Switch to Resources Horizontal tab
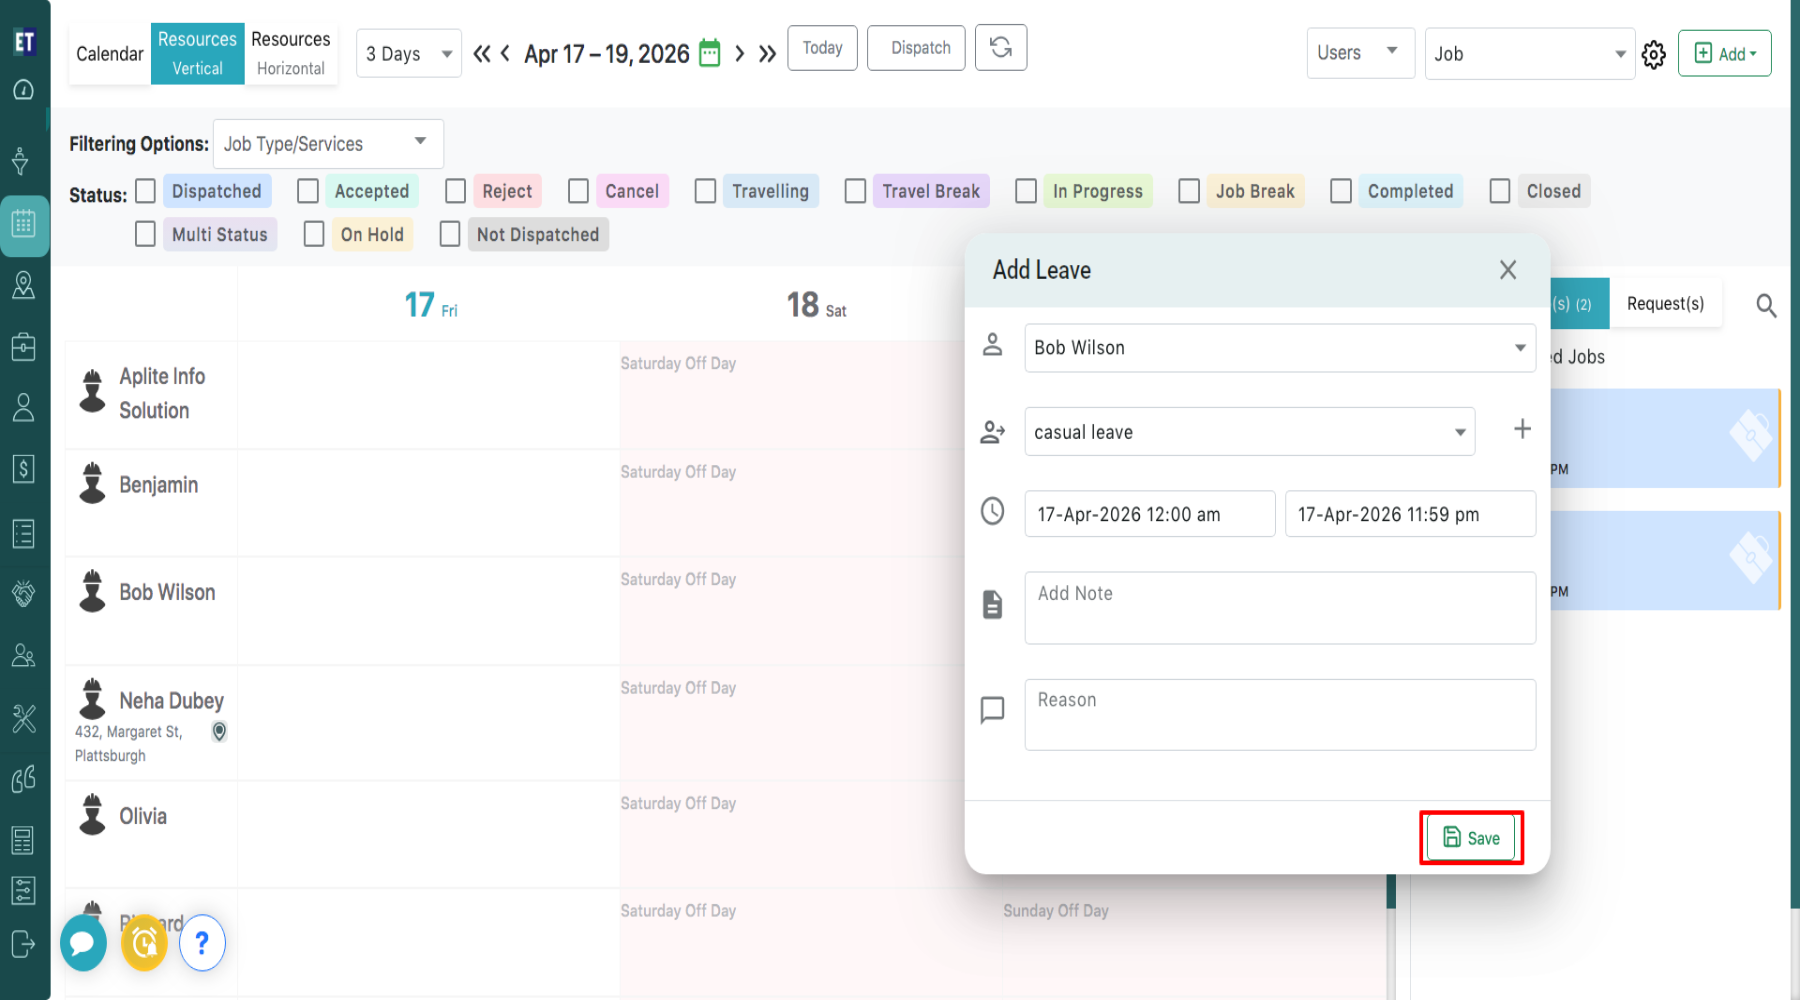This screenshot has width=1800, height=1000. pos(290,53)
